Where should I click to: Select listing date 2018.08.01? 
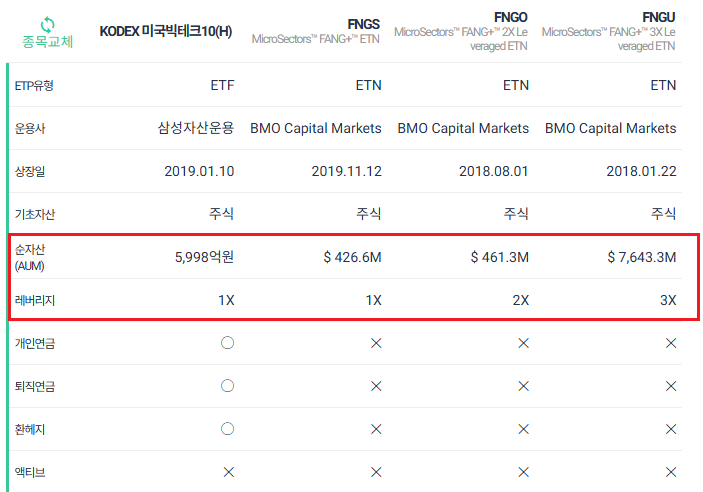[494, 171]
